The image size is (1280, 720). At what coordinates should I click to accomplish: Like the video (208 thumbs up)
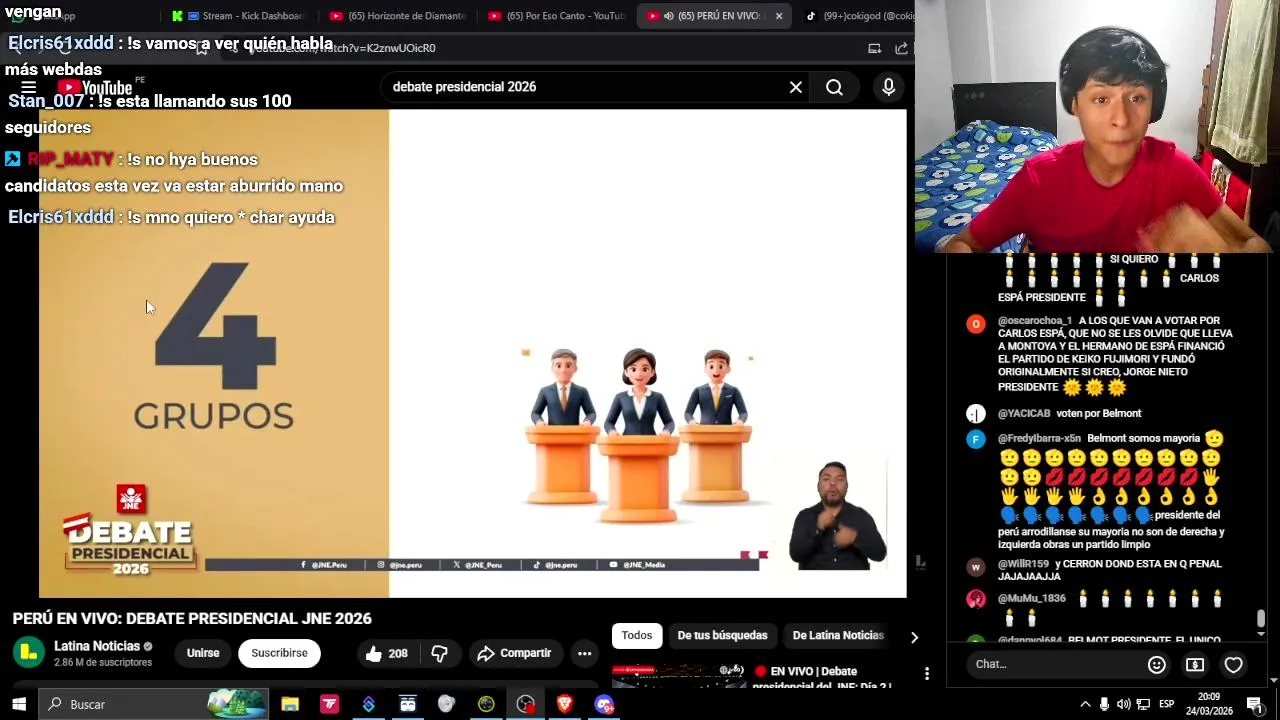pyautogui.click(x=387, y=653)
